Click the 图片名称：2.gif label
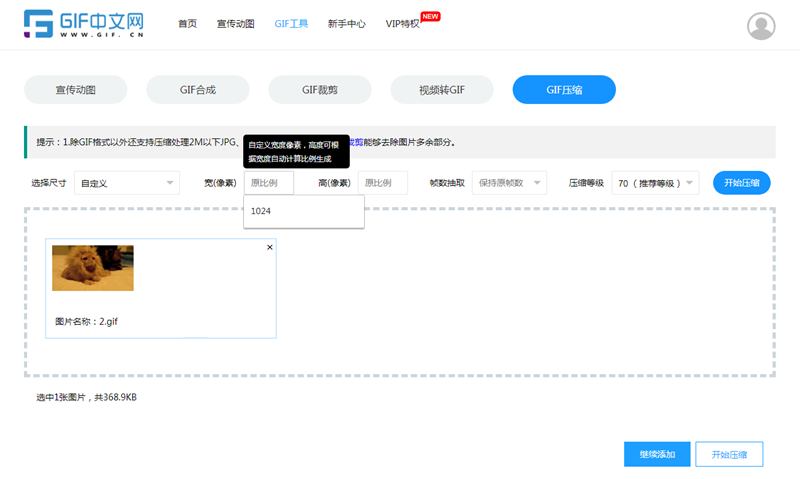The height and width of the screenshot is (479, 800). tap(86, 321)
